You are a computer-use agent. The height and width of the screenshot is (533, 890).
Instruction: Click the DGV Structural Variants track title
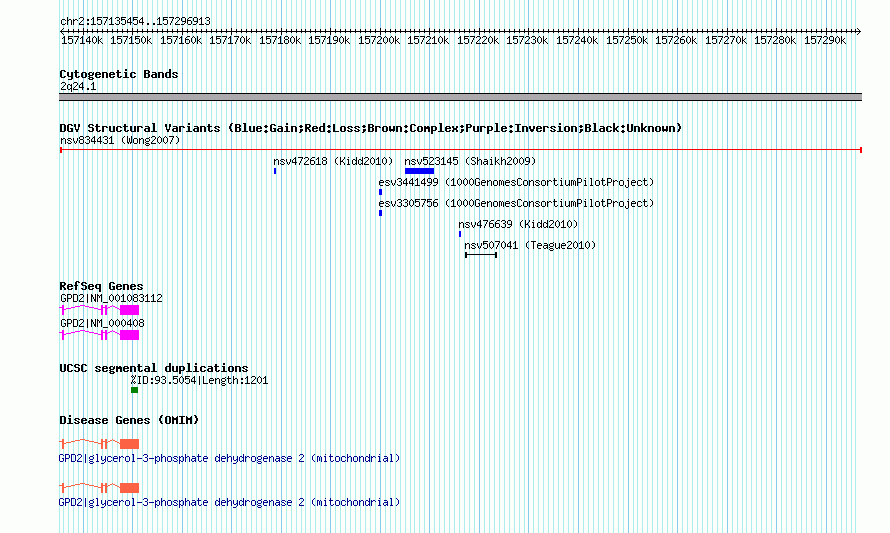(x=371, y=128)
